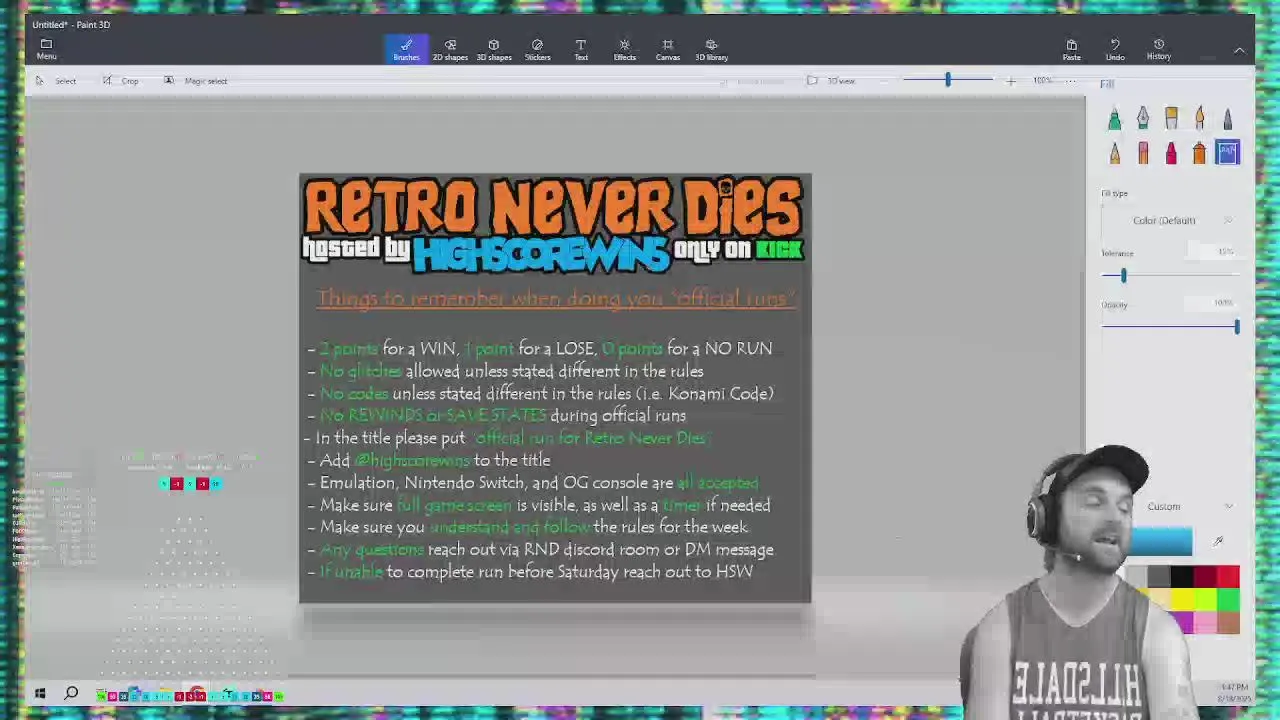Choose the pink color swatch
Screen dimensions: 1280x720
point(1206,623)
